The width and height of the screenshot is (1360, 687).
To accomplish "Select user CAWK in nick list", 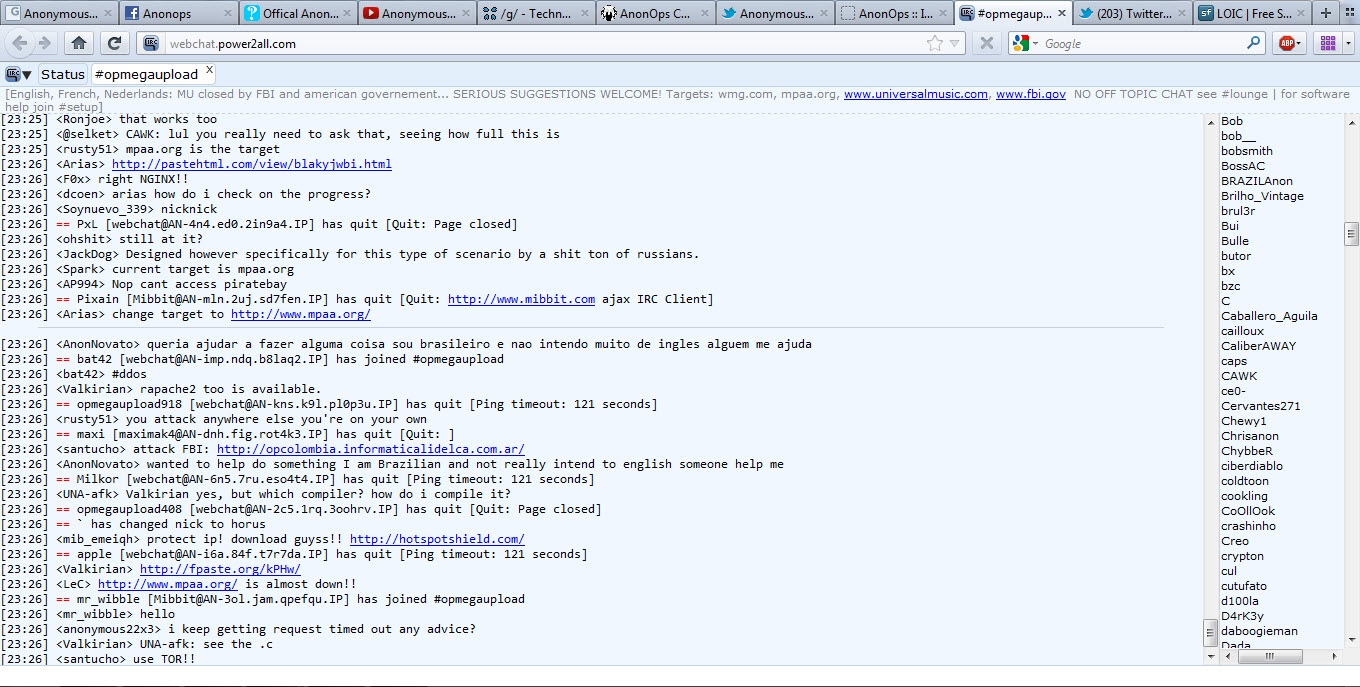I will pos(1239,376).
